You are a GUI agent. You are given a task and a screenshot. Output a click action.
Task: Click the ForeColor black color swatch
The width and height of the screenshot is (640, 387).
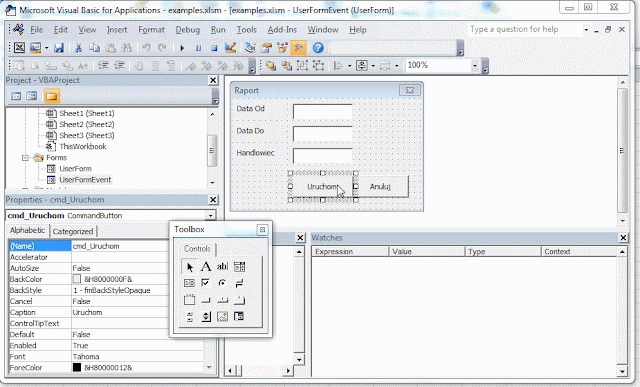(77, 367)
